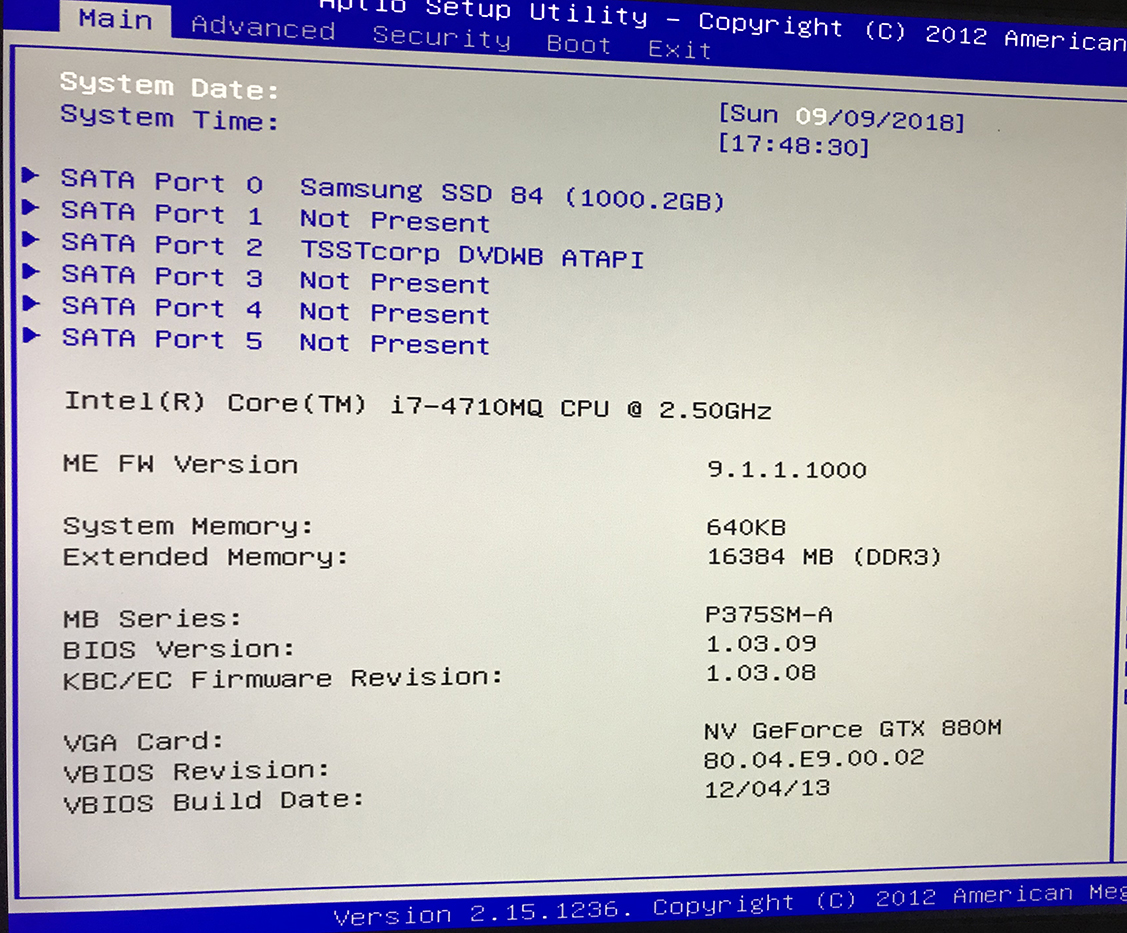The height and width of the screenshot is (933, 1127).
Task: Select the System Date value field
Action: click(x=842, y=118)
